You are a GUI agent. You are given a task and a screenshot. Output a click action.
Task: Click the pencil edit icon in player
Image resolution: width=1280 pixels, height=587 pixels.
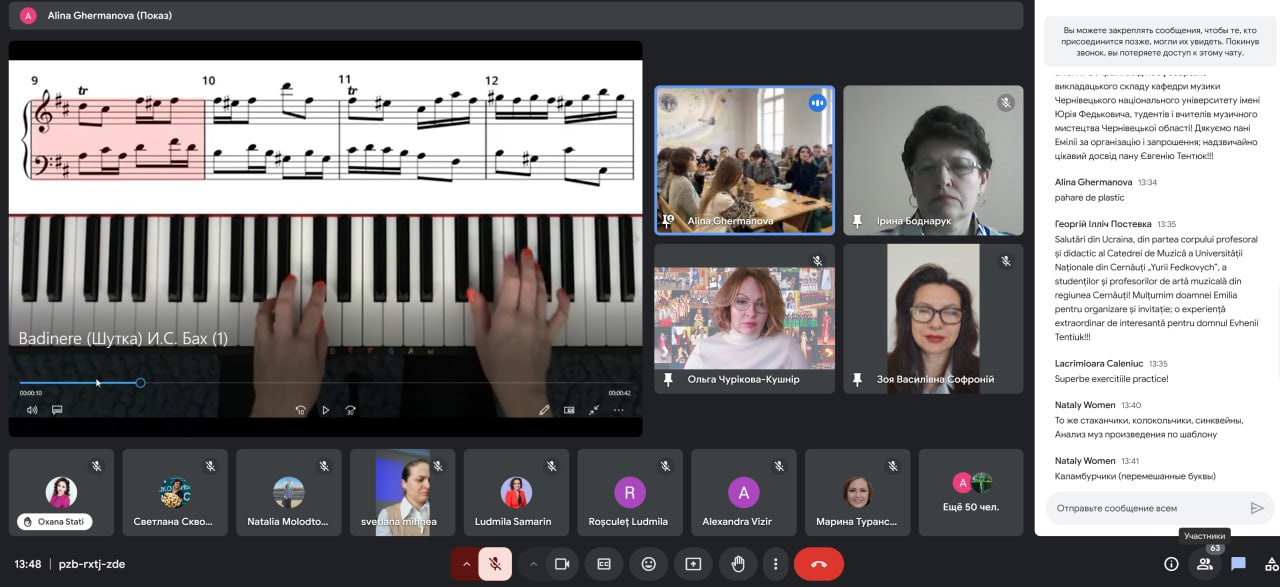544,409
